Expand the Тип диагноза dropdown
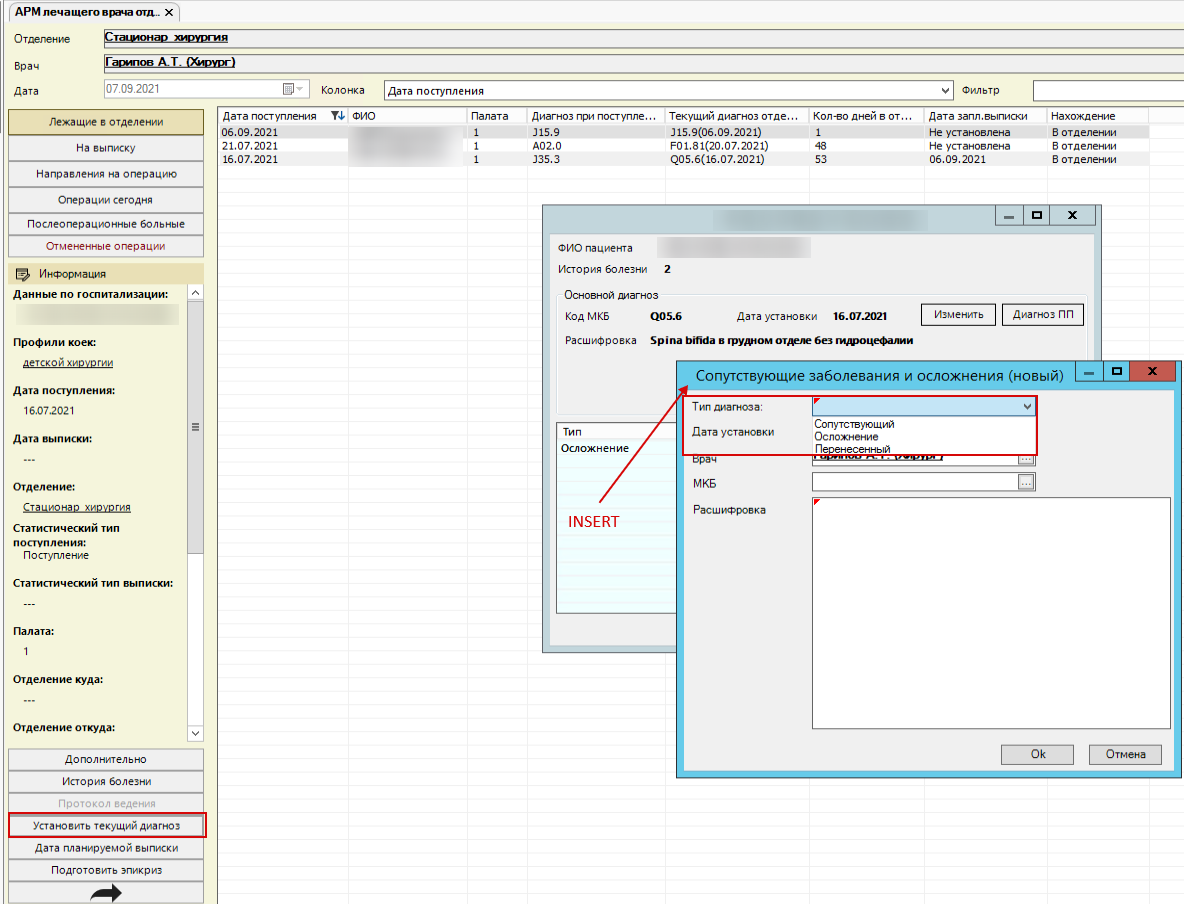This screenshot has height=904, width=1184. (x=1027, y=406)
